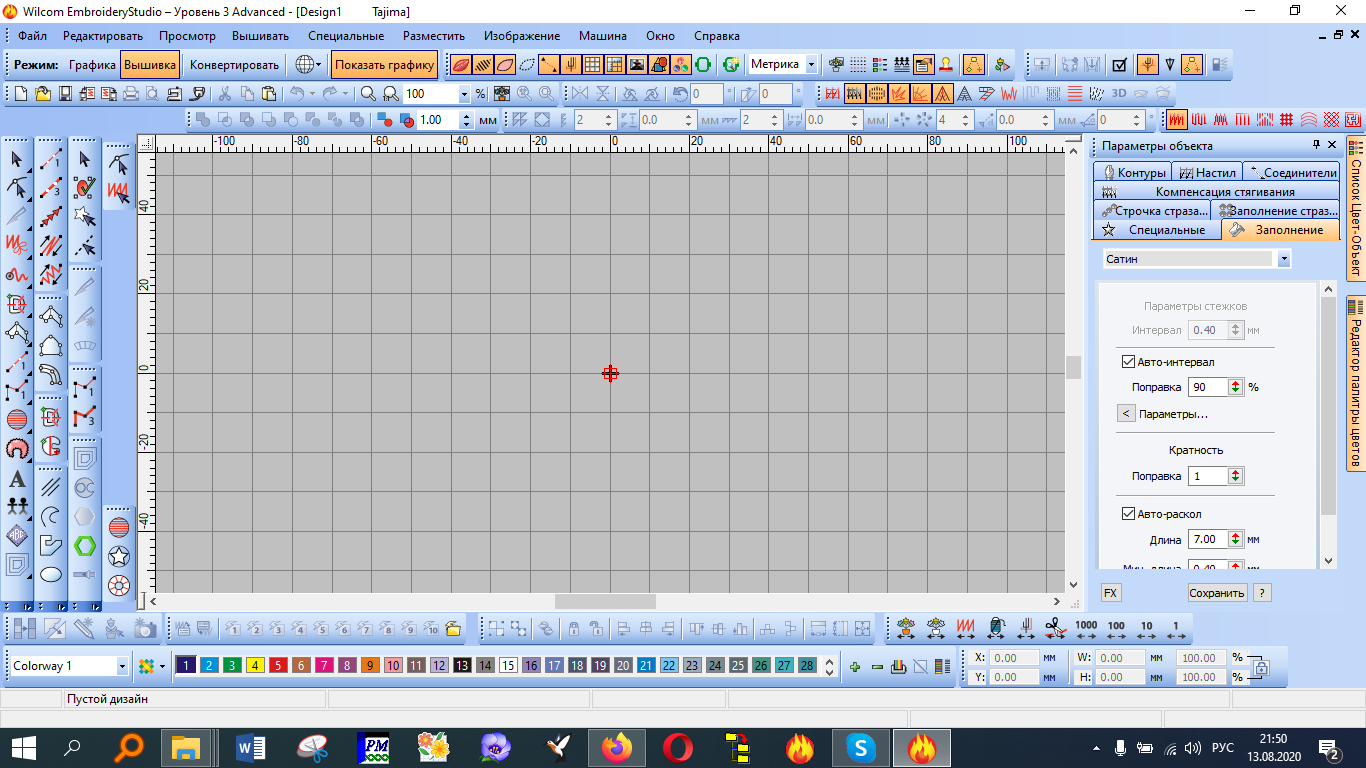Screen dimensions: 1366x768
Task: Click the add color plus icon
Action: click(855, 666)
